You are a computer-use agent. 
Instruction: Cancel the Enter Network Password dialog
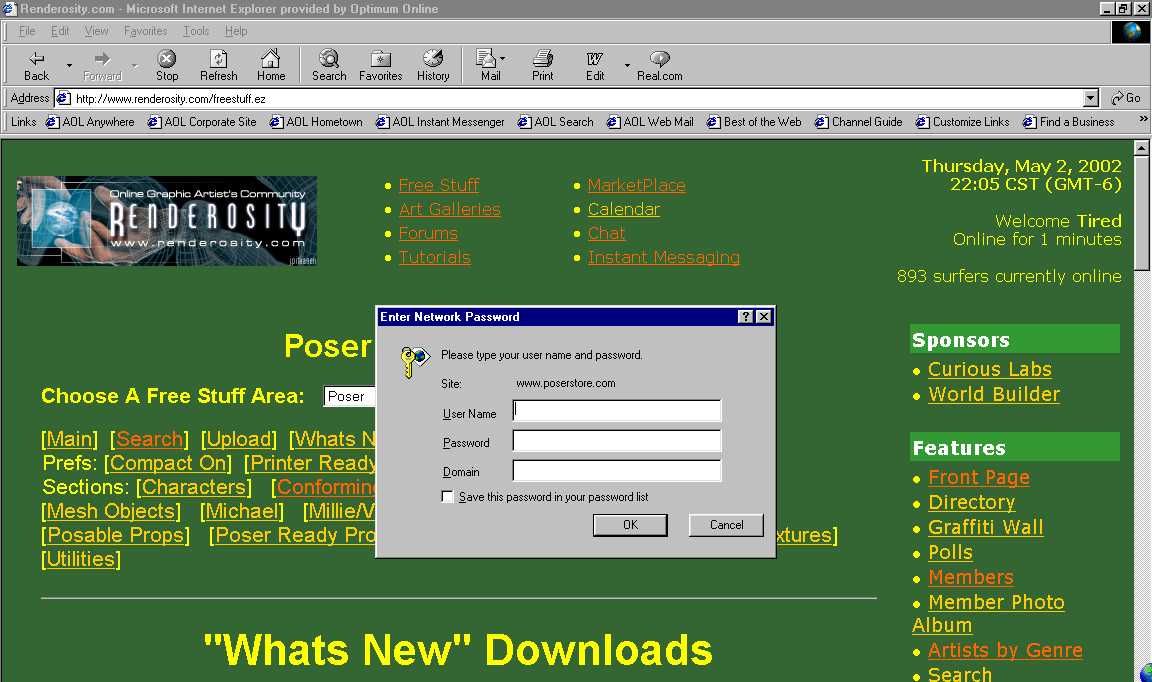click(726, 525)
